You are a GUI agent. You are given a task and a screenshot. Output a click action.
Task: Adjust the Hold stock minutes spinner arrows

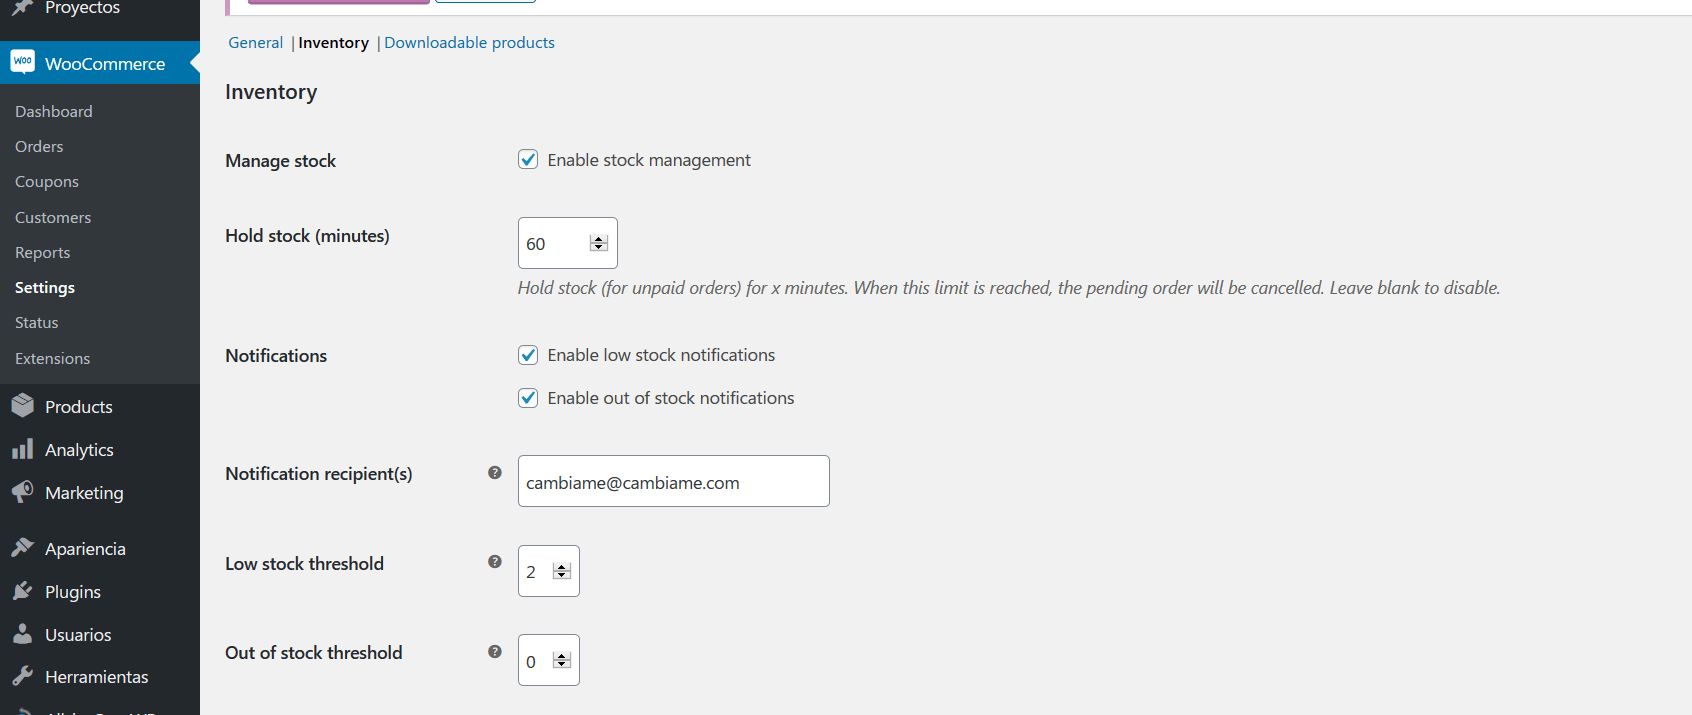[599, 243]
